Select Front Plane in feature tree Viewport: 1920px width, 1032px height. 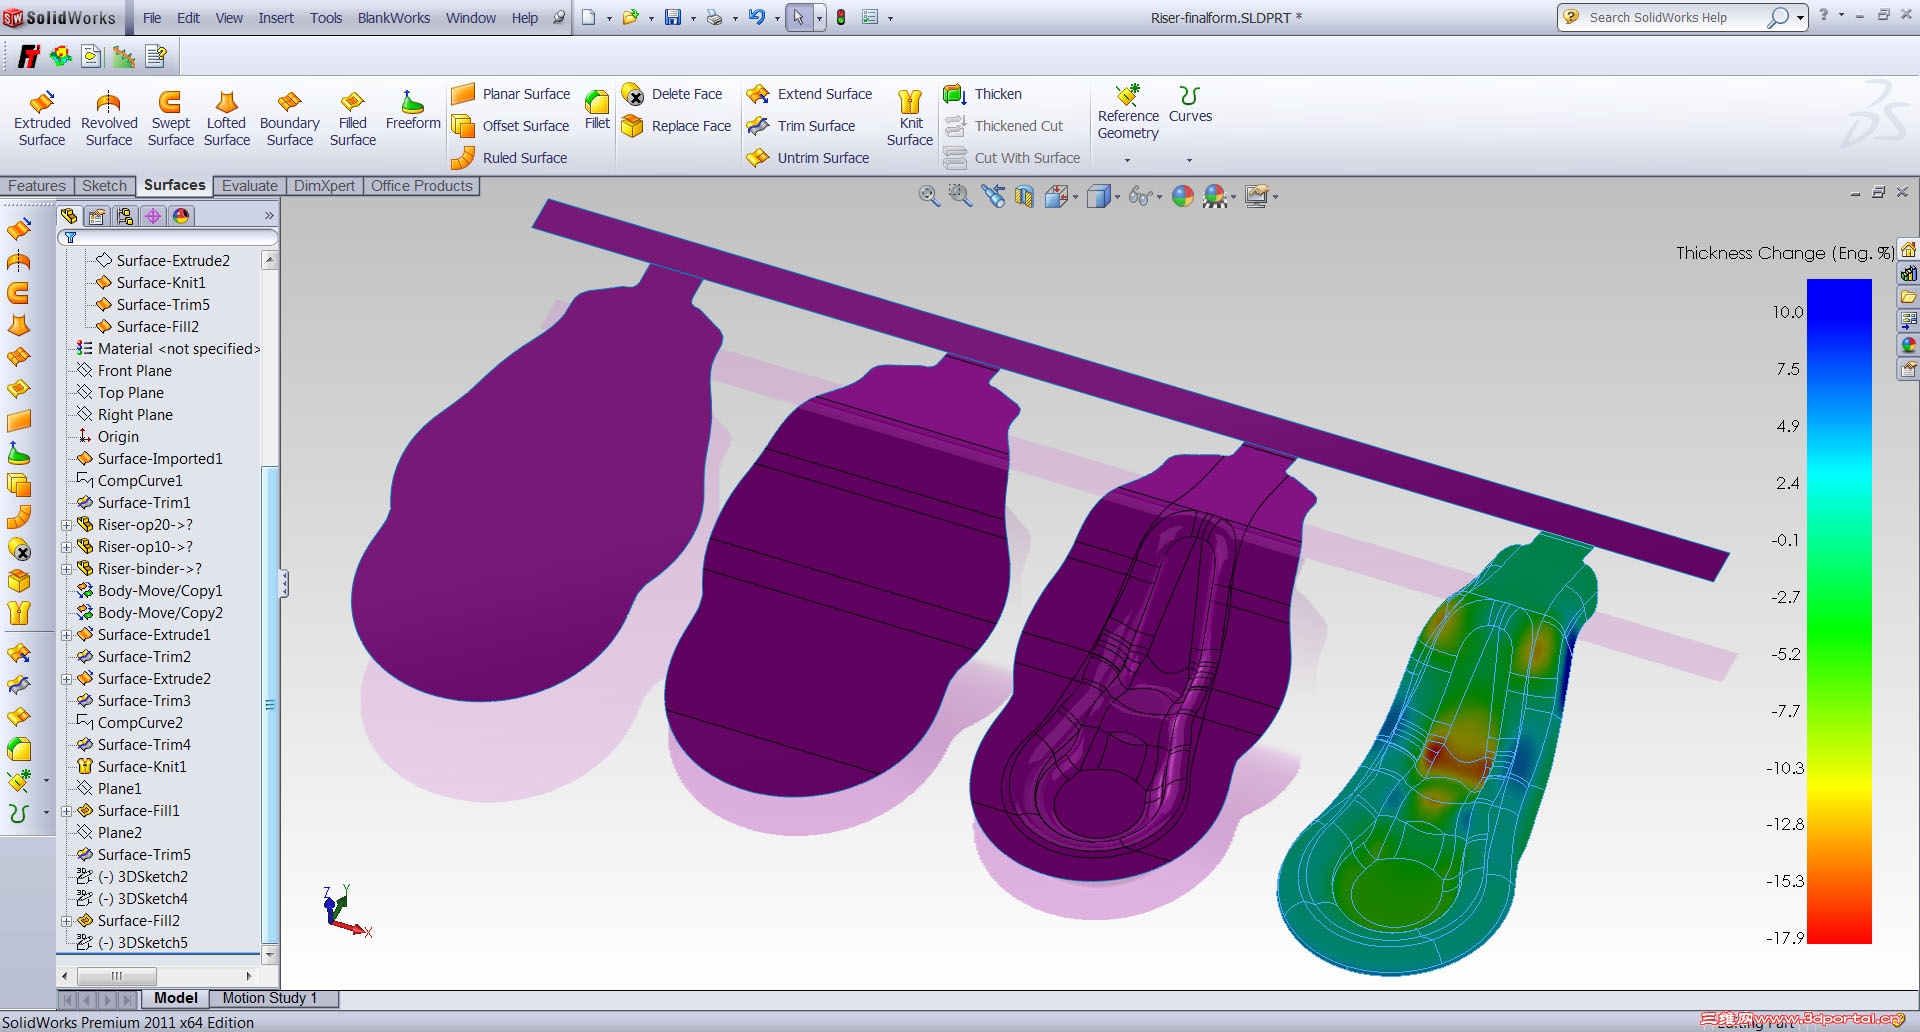point(135,371)
